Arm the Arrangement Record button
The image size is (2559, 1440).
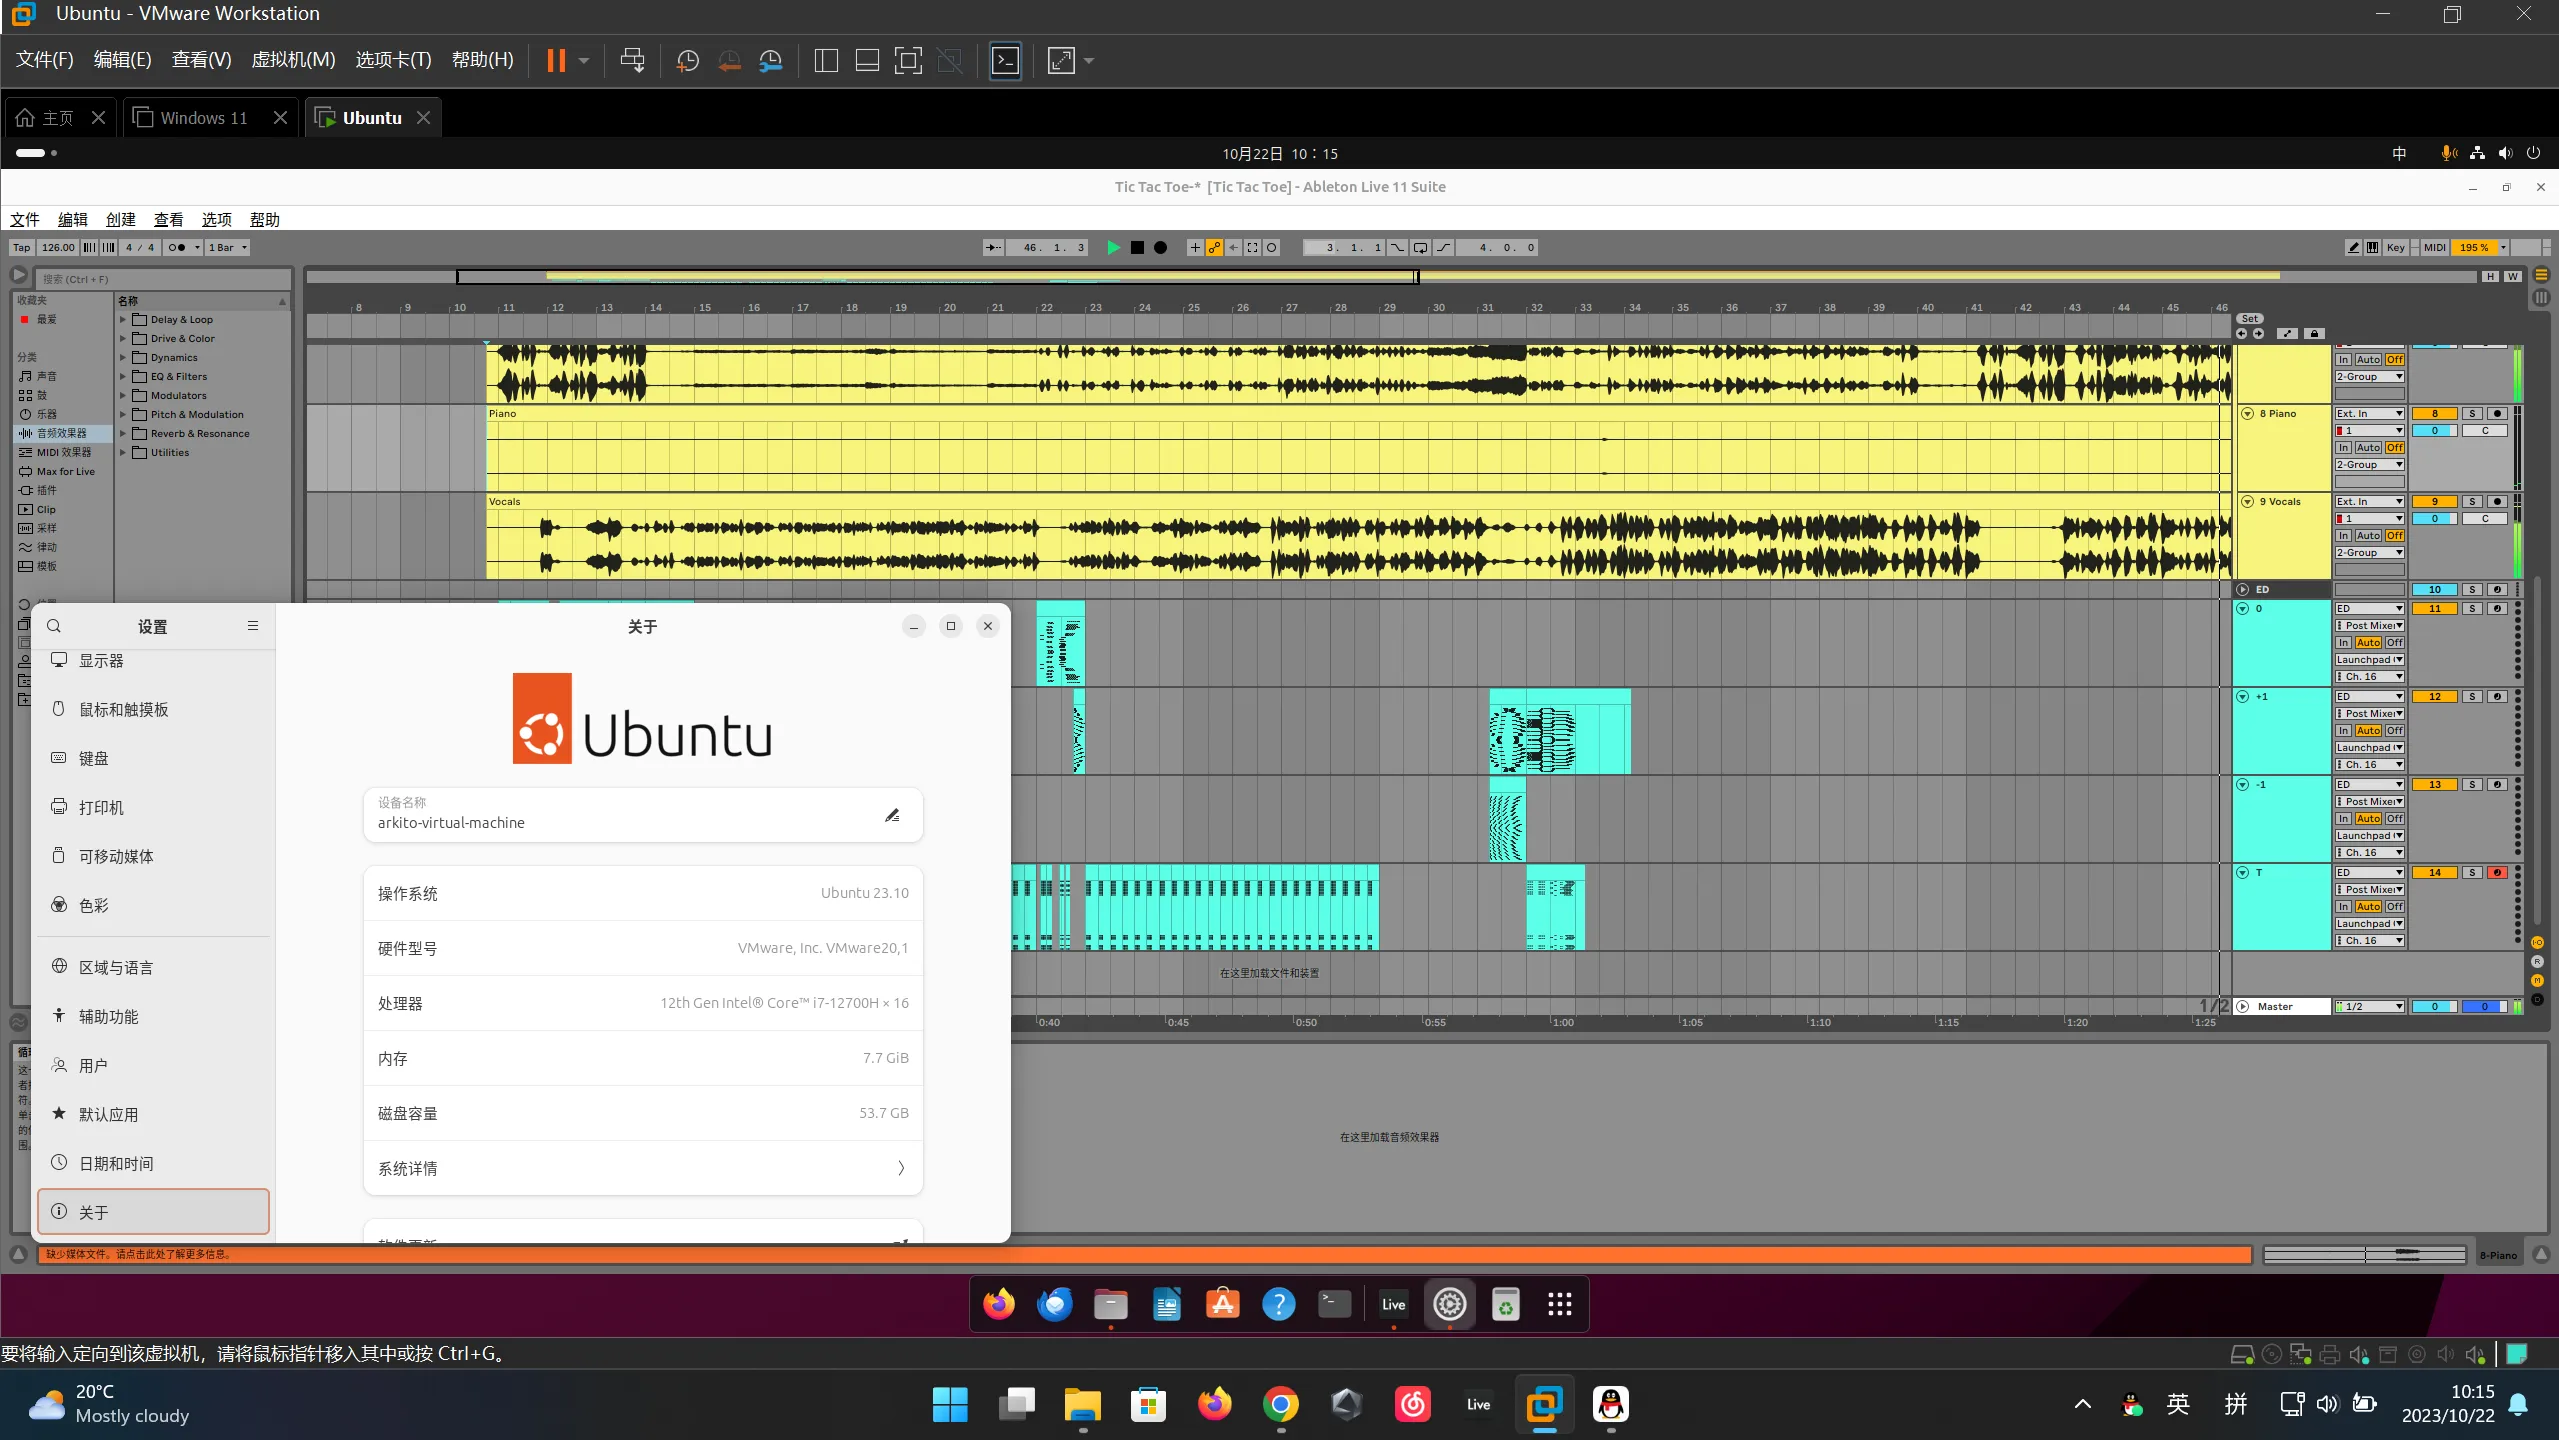tap(1160, 248)
